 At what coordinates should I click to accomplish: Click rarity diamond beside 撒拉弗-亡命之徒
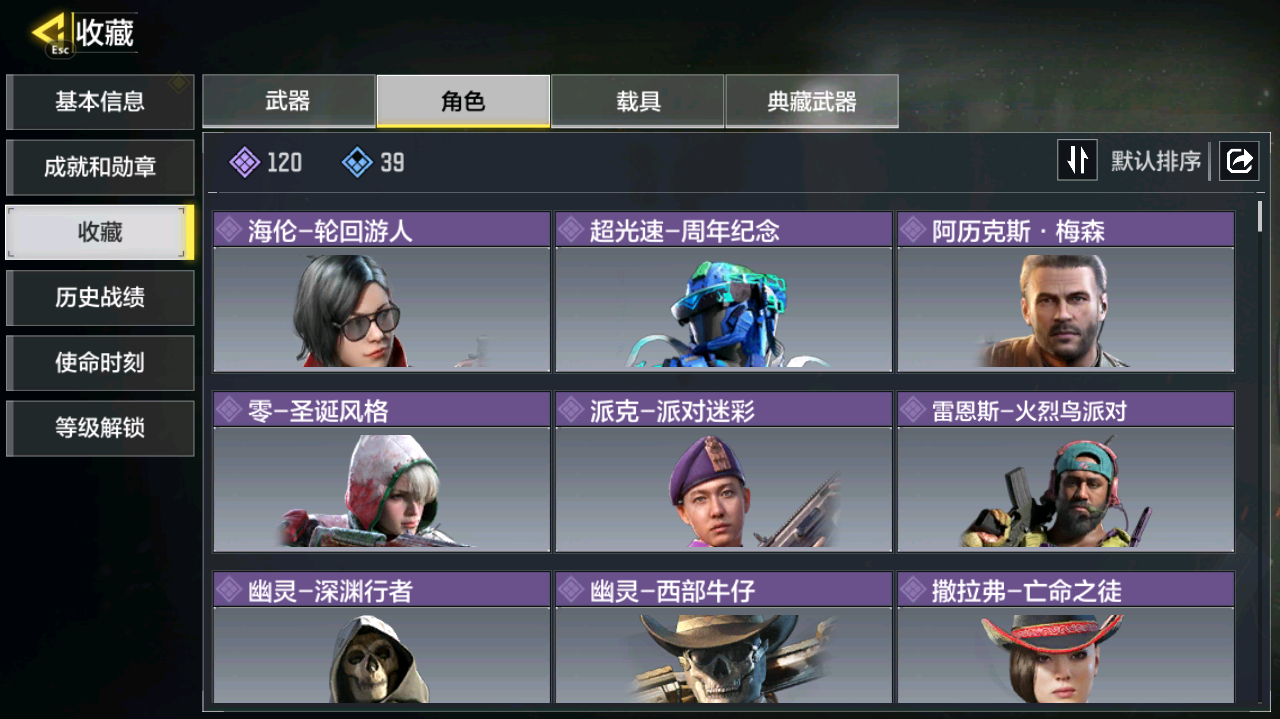click(913, 590)
